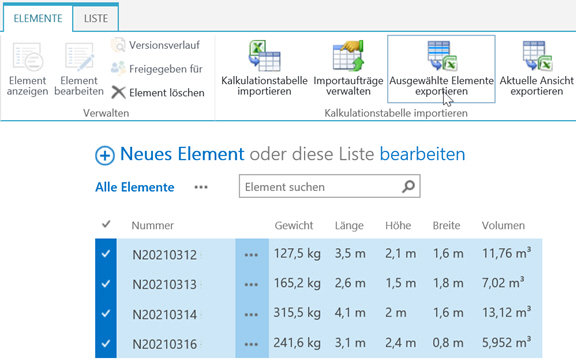Open views ellipsis next to Alle Elemente

pos(201,187)
